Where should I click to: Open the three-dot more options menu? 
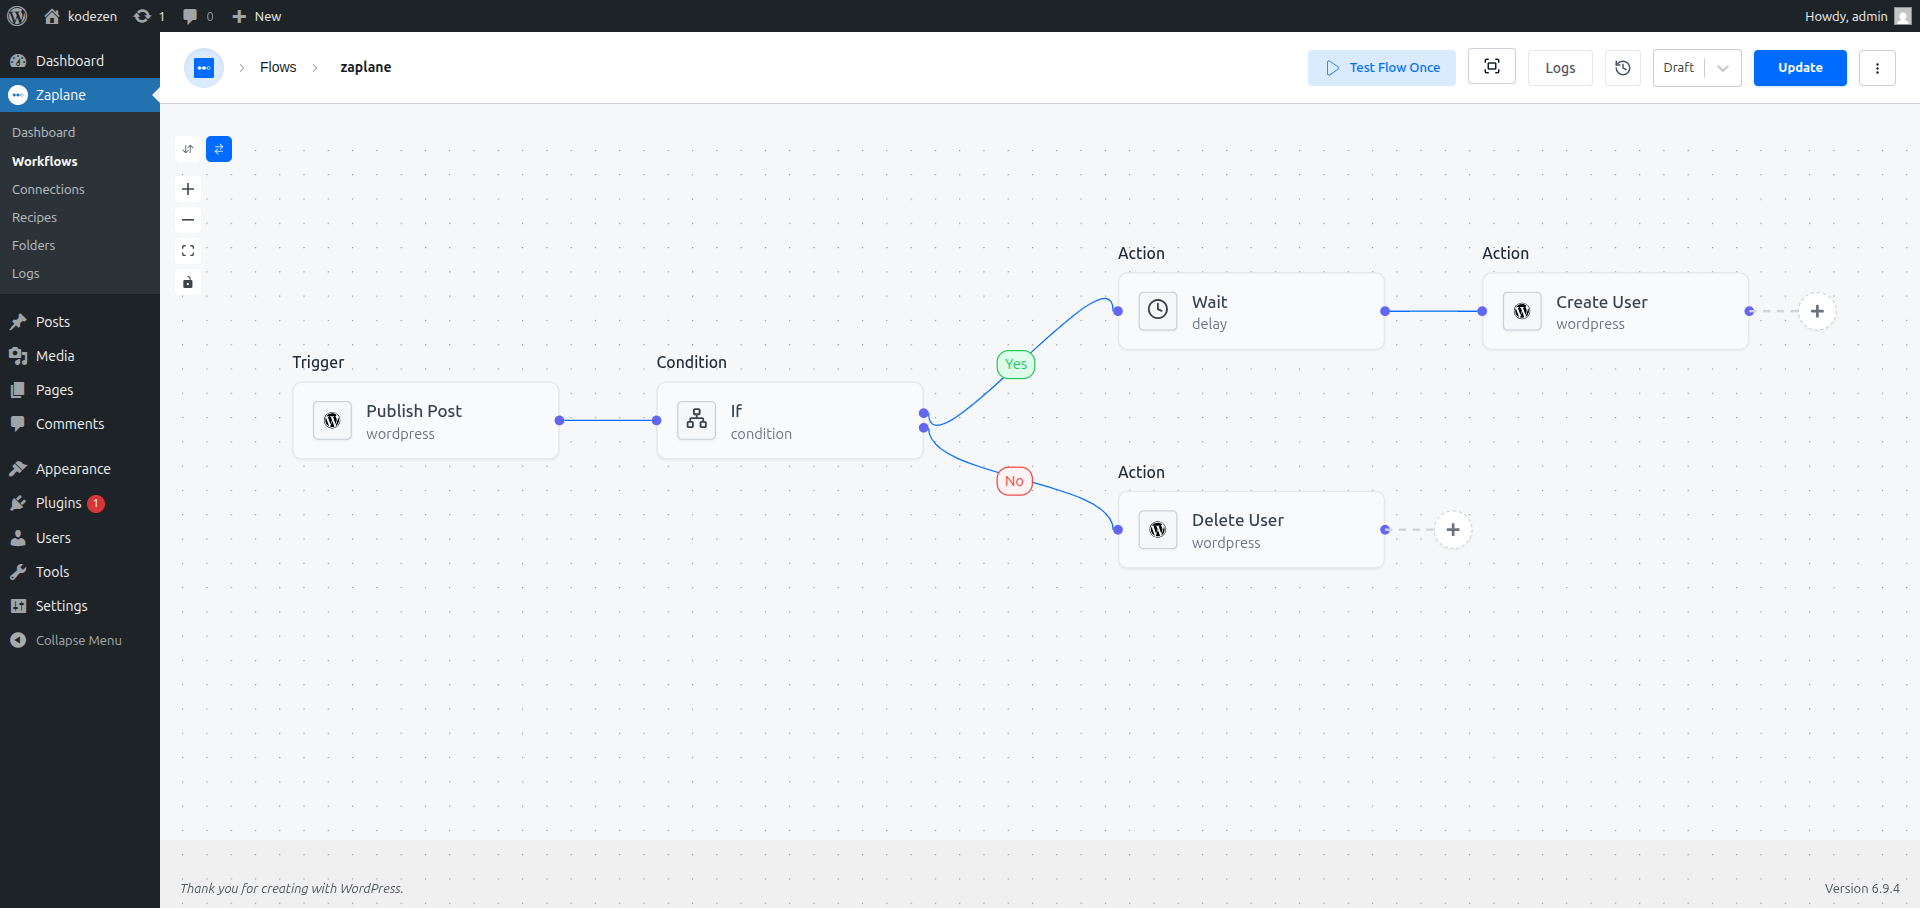pos(1877,68)
